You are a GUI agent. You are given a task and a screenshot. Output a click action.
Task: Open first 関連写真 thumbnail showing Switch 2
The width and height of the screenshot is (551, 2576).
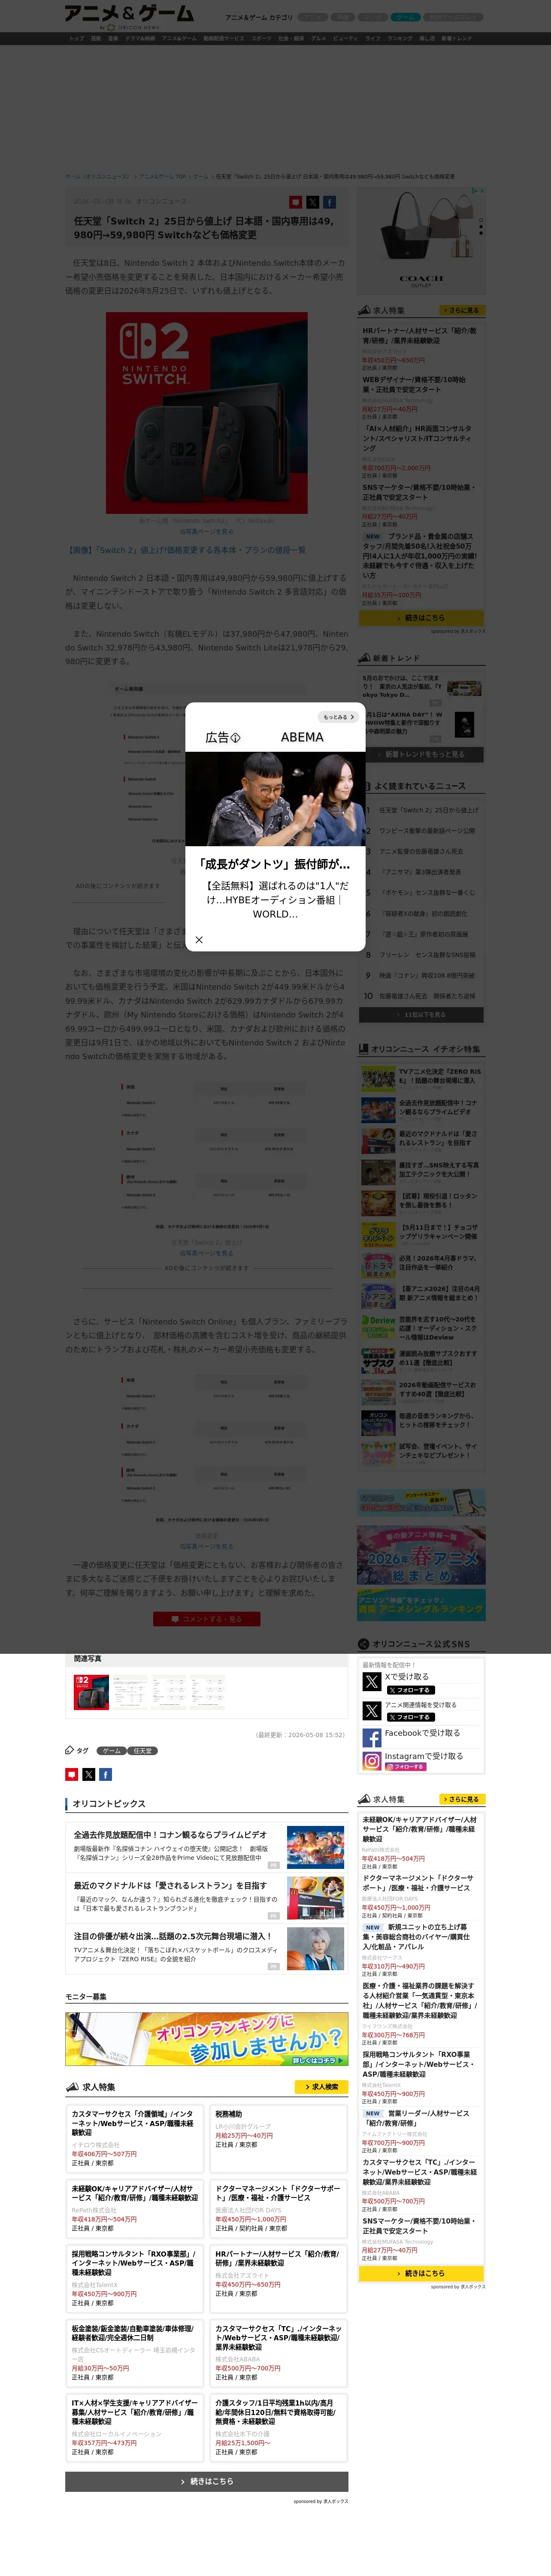(x=91, y=1691)
